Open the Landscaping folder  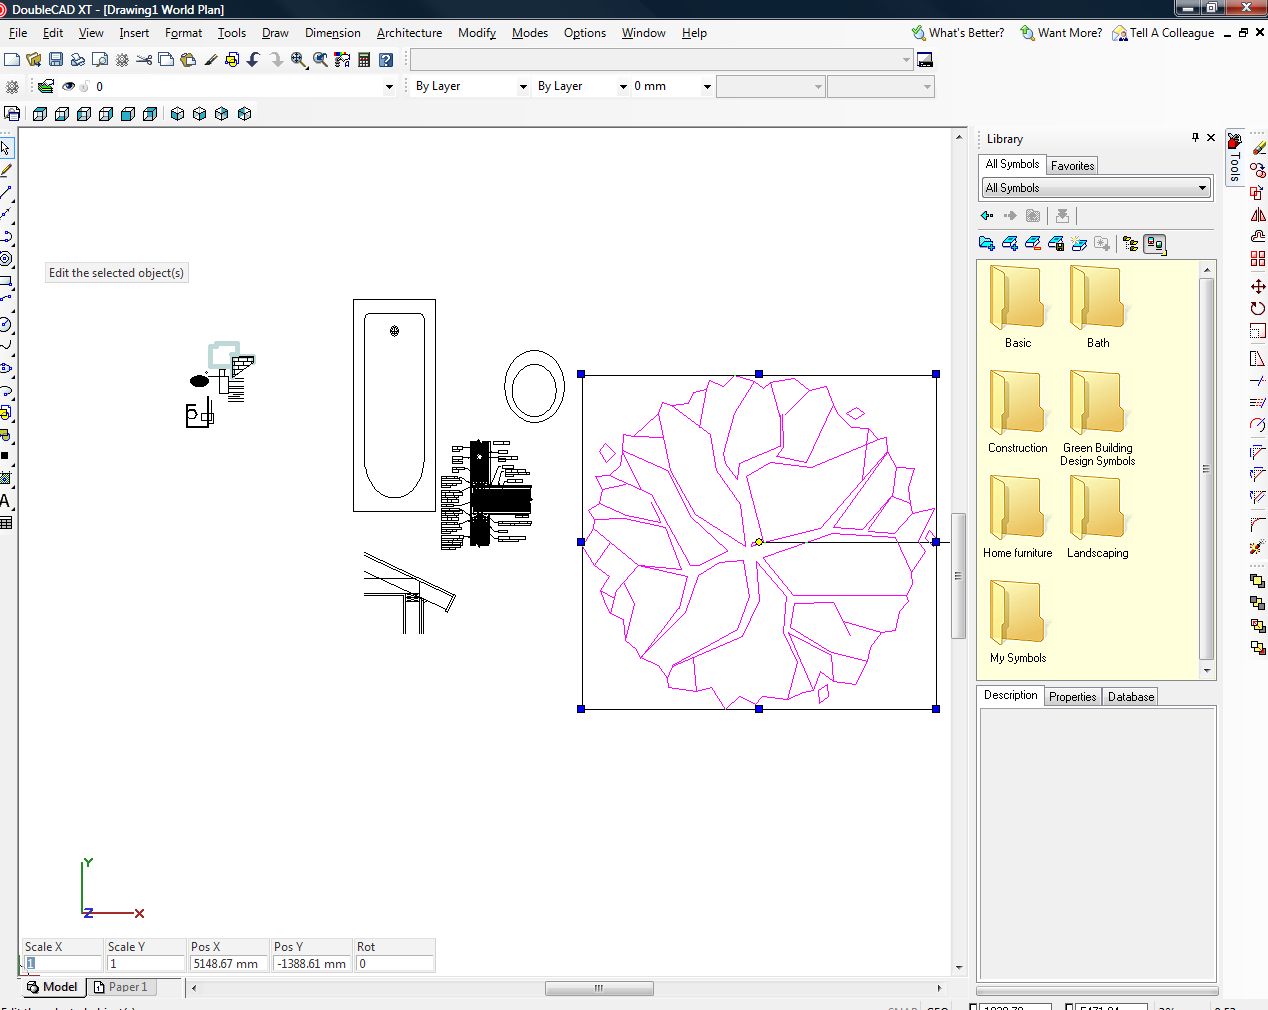pos(1097,517)
